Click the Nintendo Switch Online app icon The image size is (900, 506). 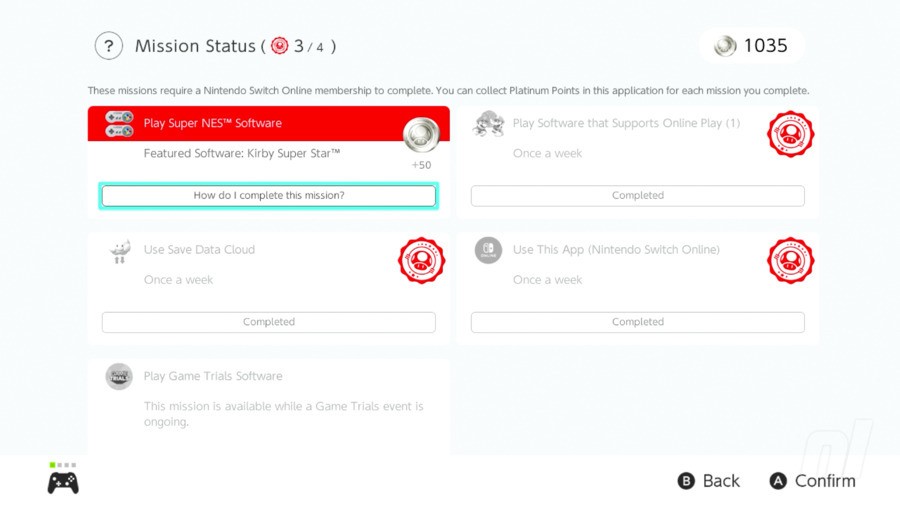488,250
